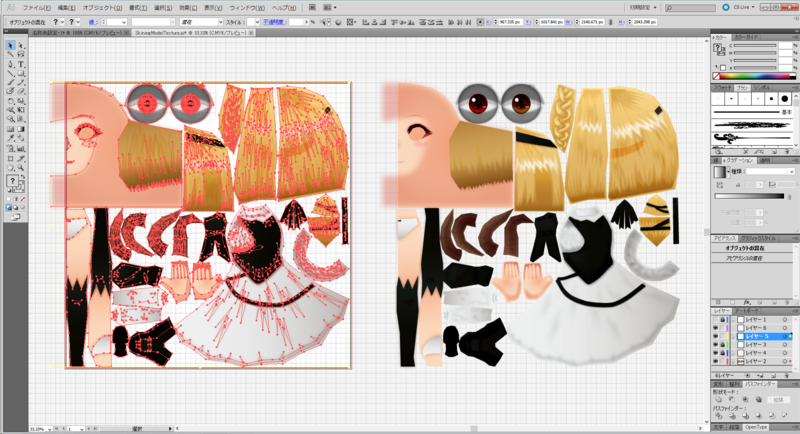Hide レイヤー 4 with its eye icon
Screen dimensions: 800x434
click(x=715, y=353)
